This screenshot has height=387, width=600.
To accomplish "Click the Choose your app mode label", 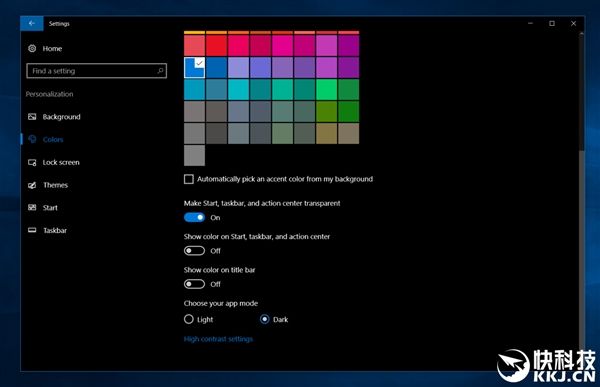I will [x=221, y=303].
